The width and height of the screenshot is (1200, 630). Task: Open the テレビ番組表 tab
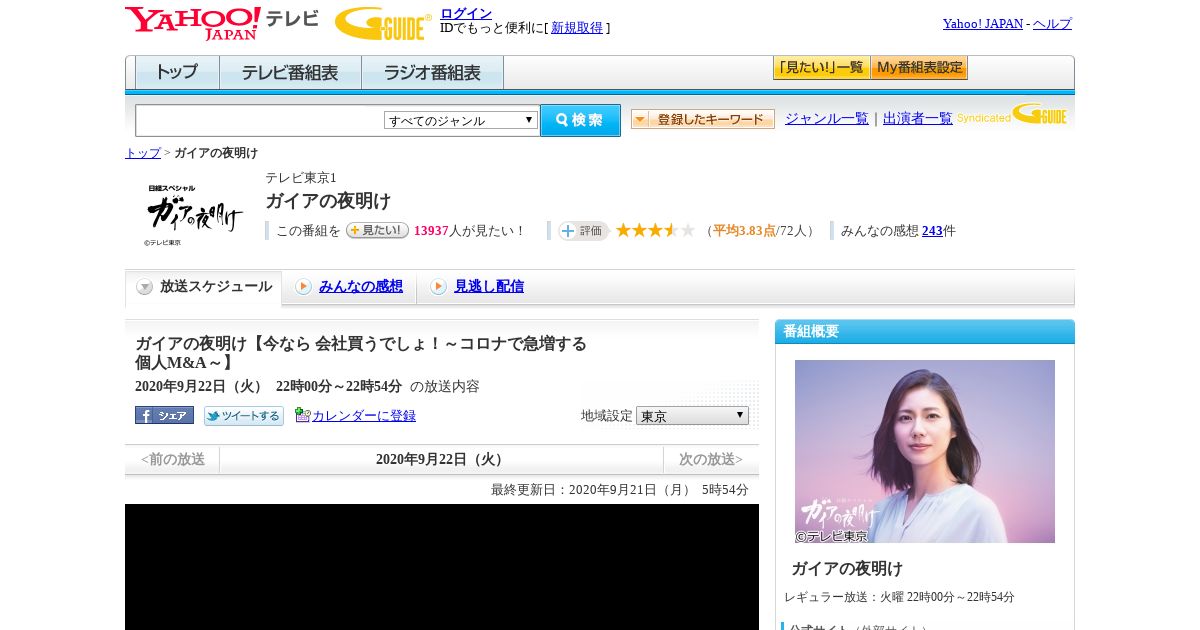290,73
